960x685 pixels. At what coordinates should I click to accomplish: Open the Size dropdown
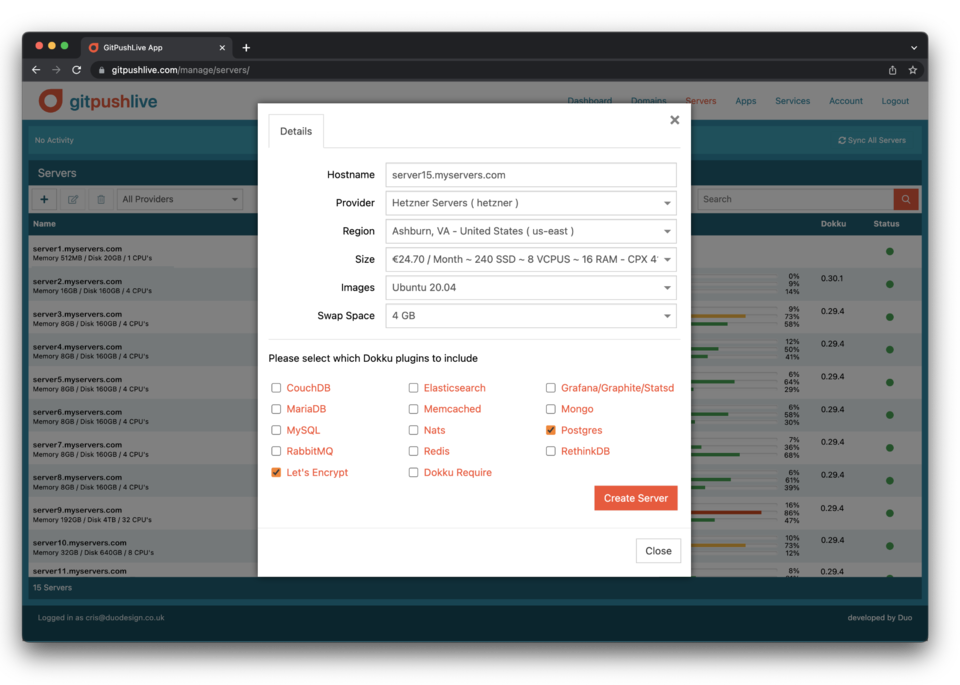(x=531, y=260)
